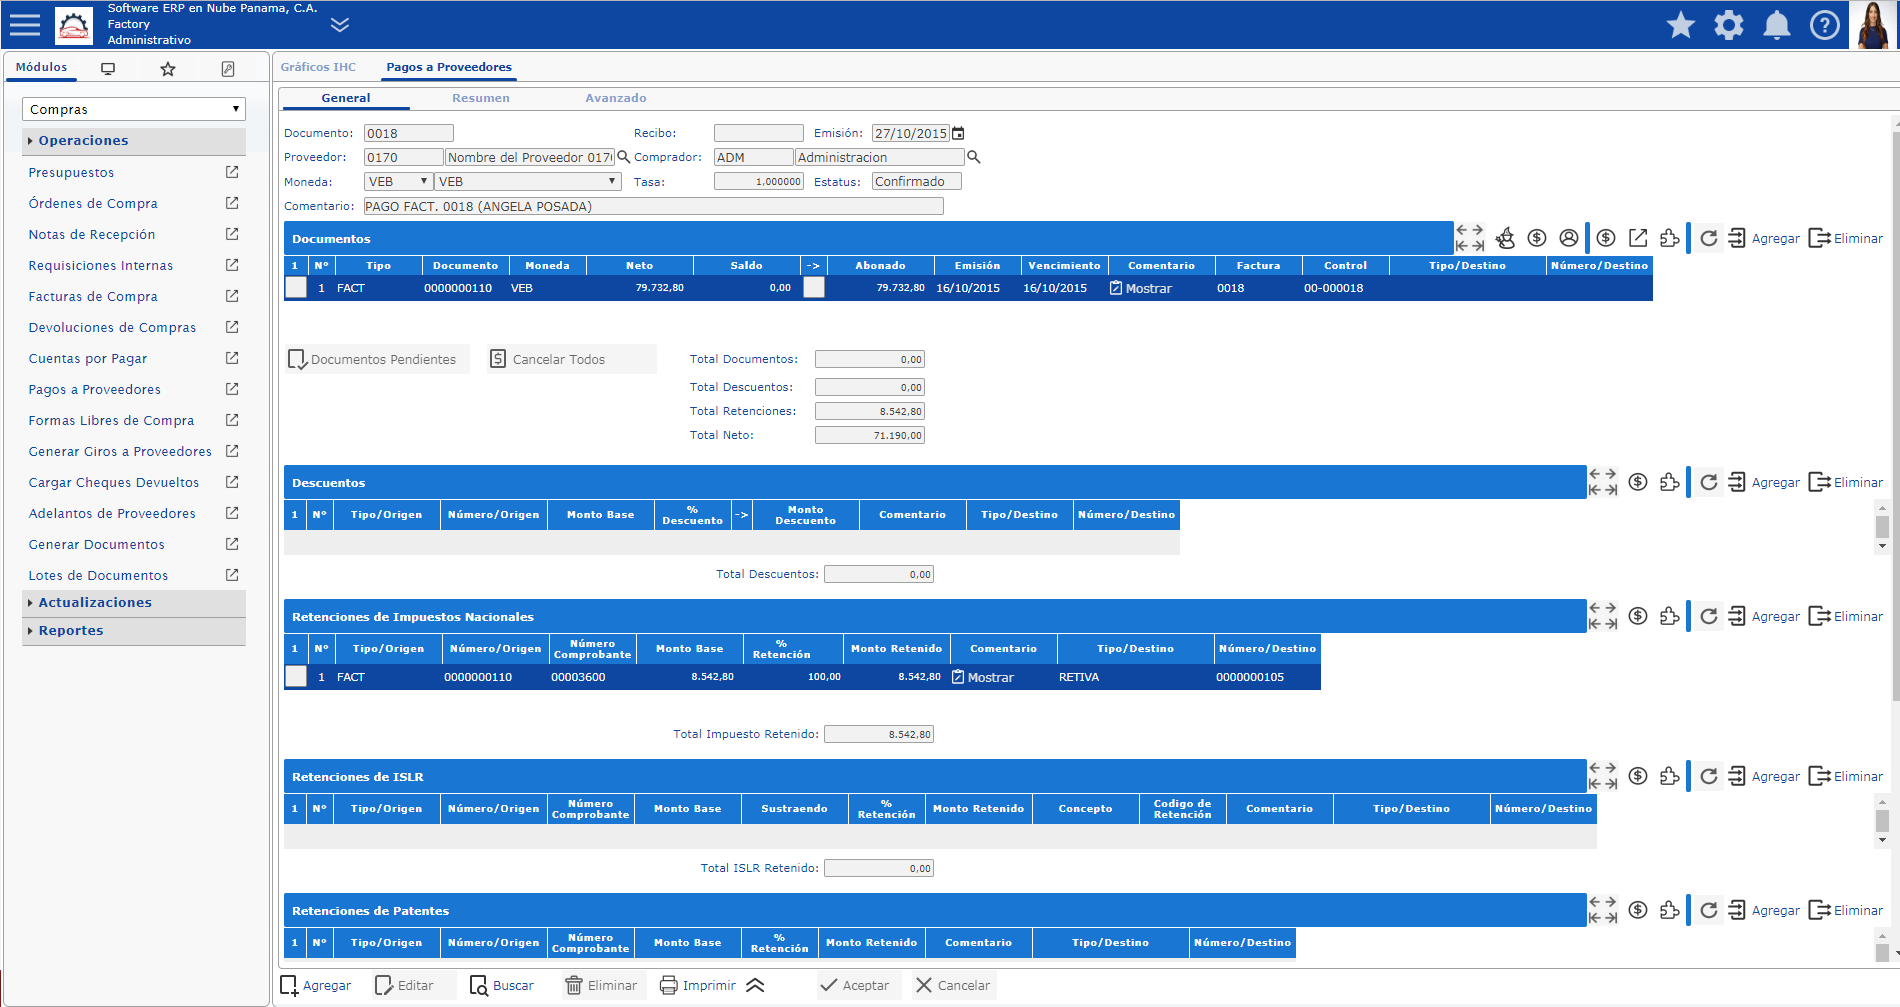This screenshot has width=1900, height=1007.
Task: Open settings gear icon in header
Action: point(1729,25)
